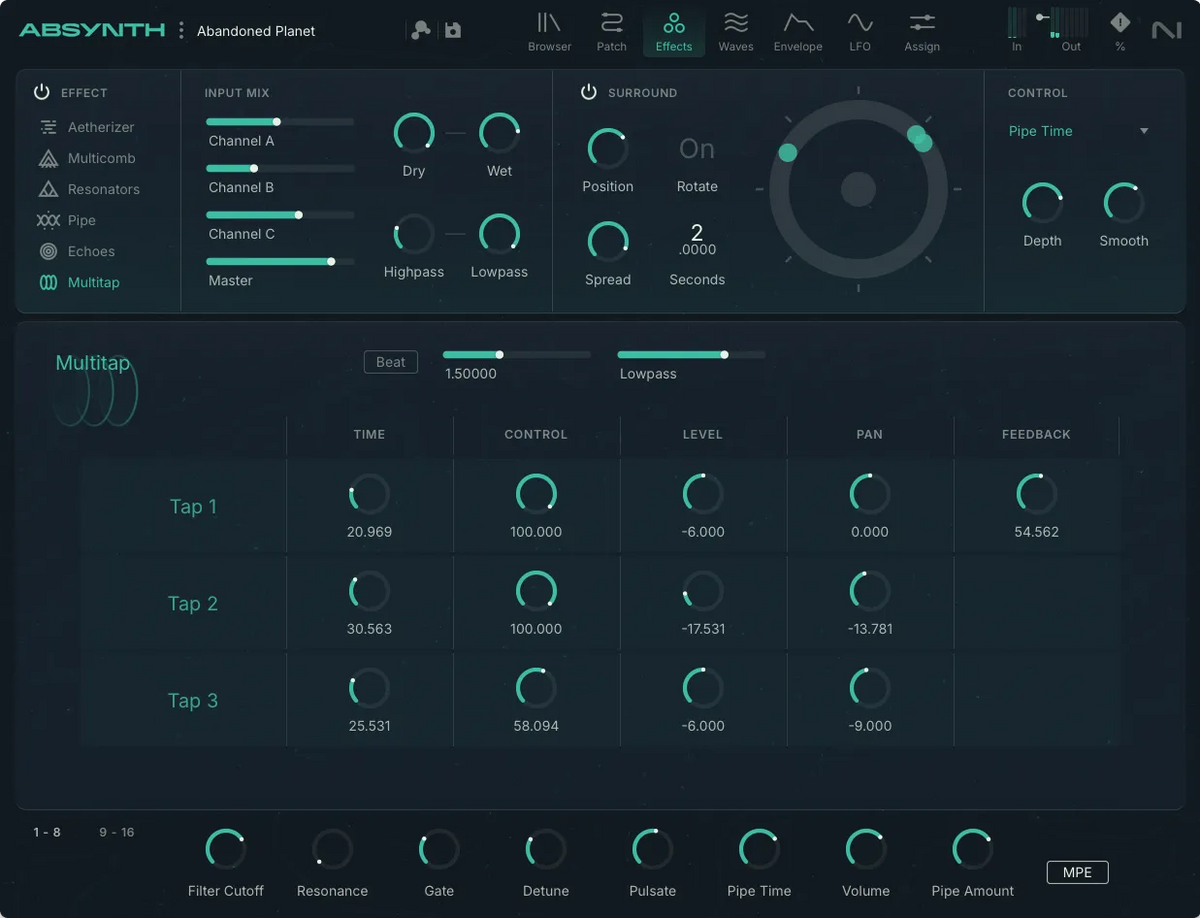Toggle the Effect section power button
The height and width of the screenshot is (918, 1200).
click(x=41, y=92)
